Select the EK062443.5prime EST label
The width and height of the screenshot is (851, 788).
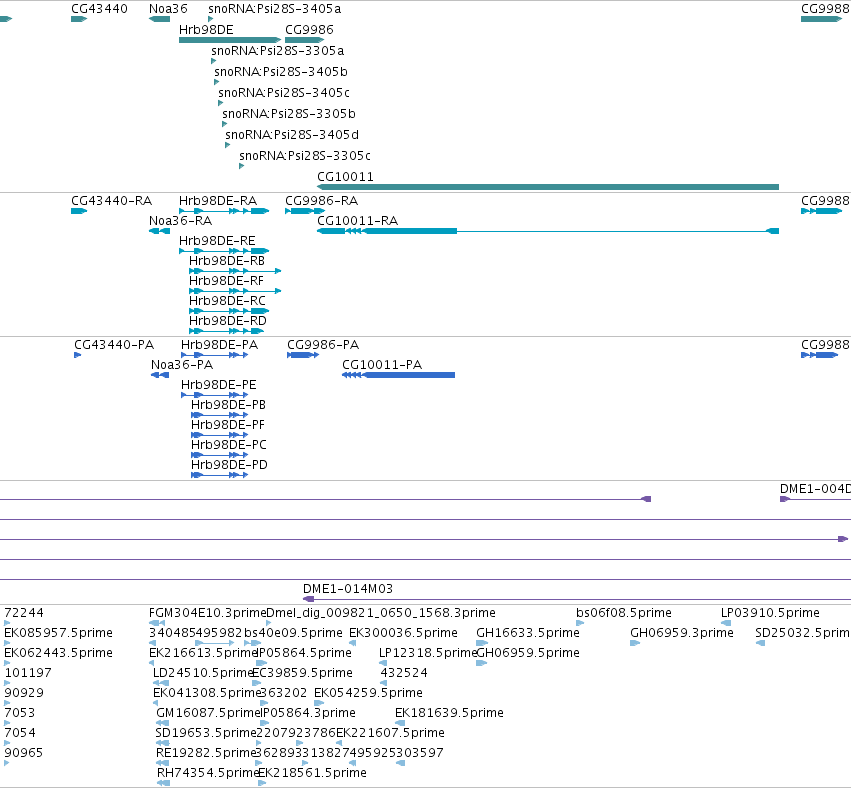pyautogui.click(x=59, y=653)
